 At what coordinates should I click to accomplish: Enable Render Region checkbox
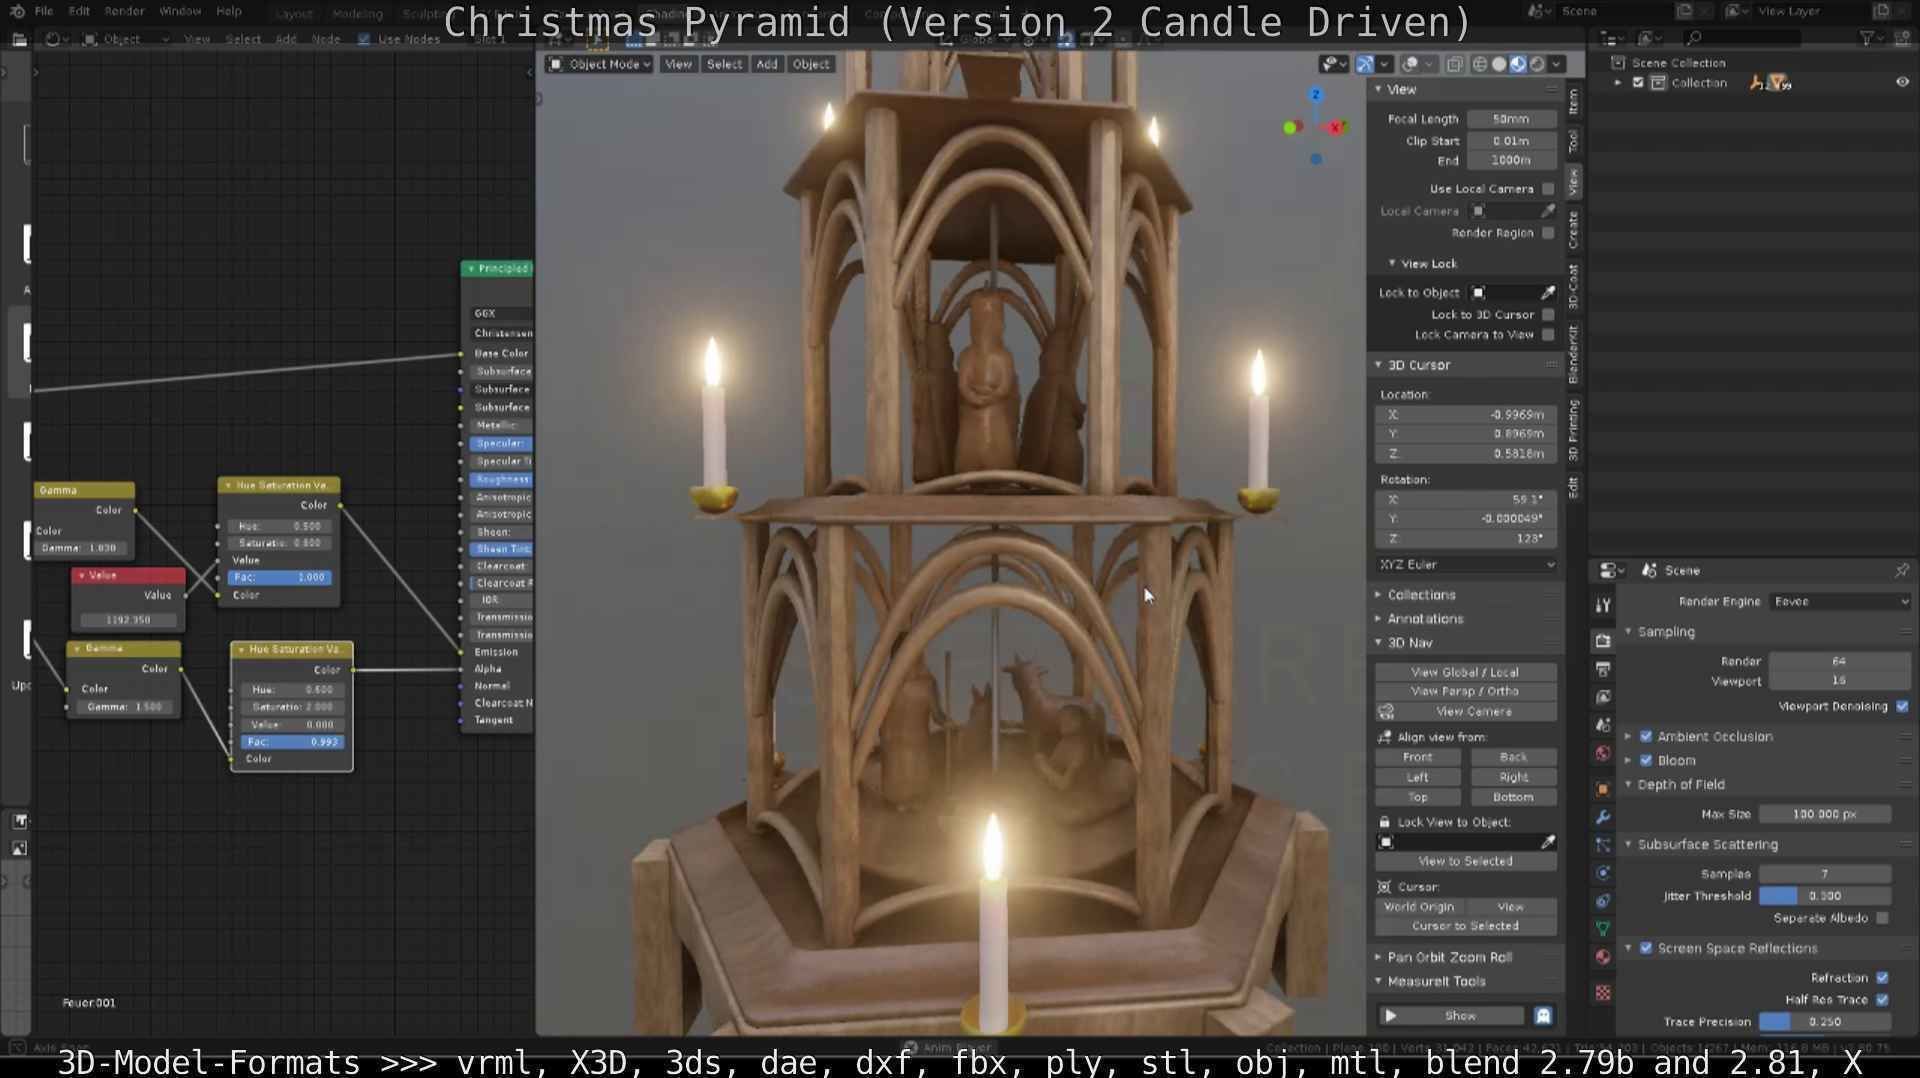pos(1548,233)
